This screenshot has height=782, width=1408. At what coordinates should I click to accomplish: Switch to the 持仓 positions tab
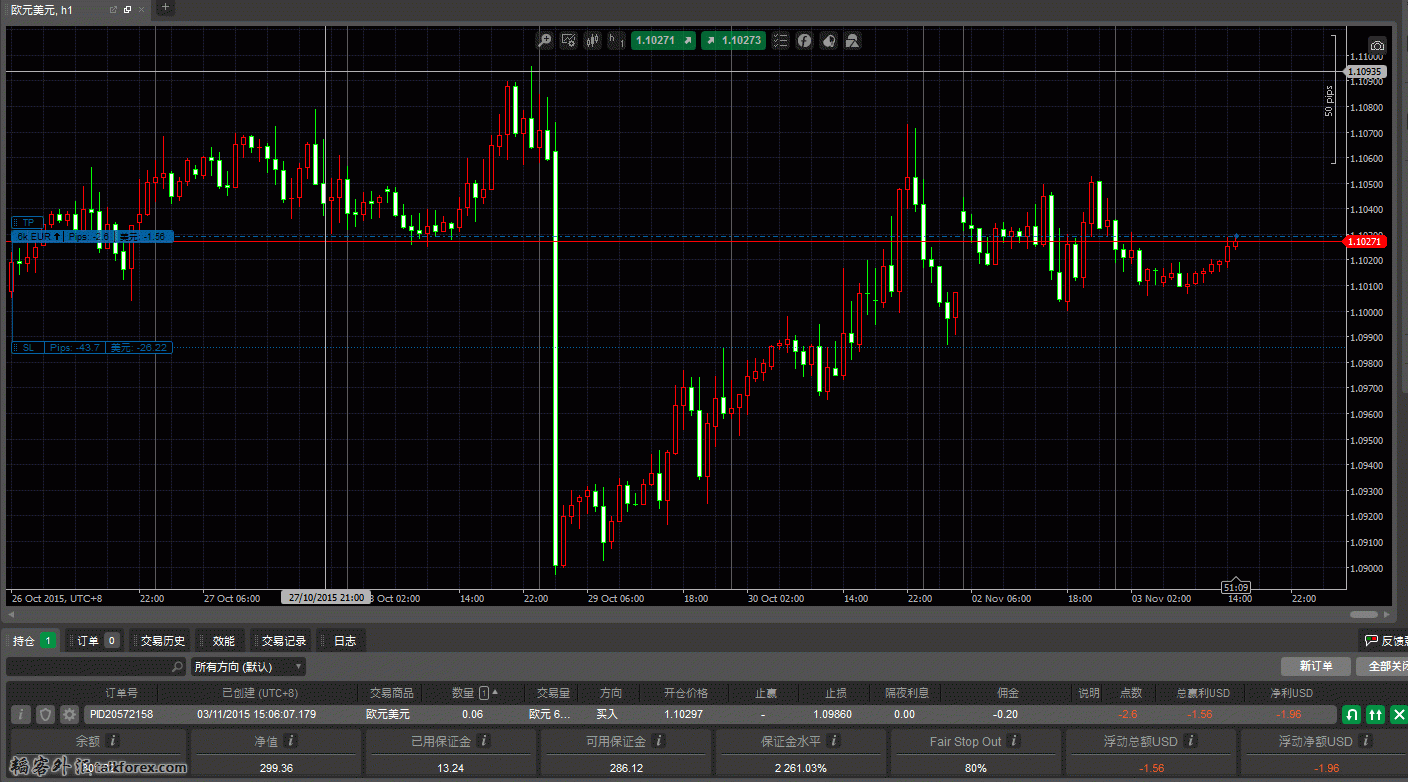pyautogui.click(x=33, y=641)
